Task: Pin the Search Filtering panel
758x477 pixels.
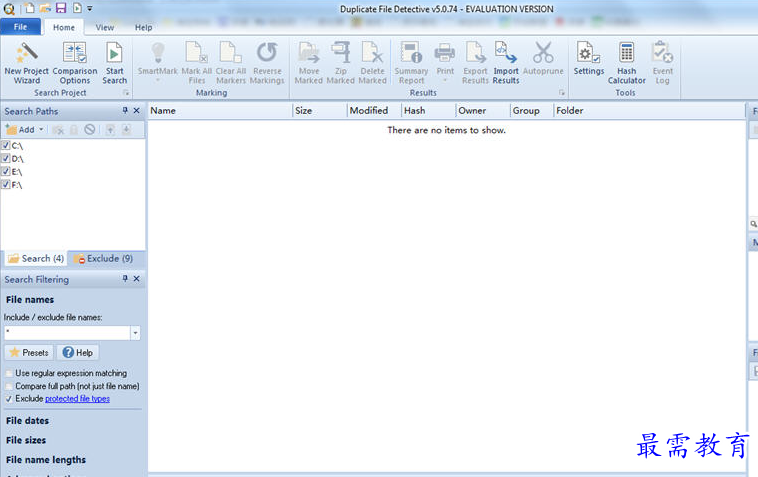Action: [125, 279]
